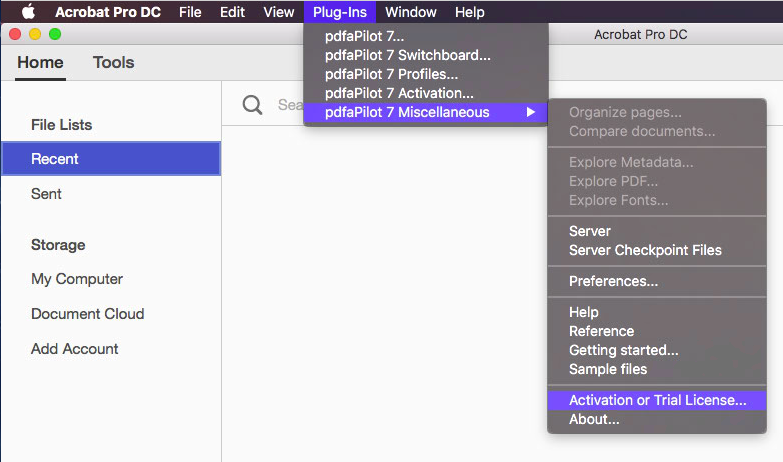Open the Acrobat Pro DC app menu
Screen dimensions: 783x462
(x=108, y=12)
